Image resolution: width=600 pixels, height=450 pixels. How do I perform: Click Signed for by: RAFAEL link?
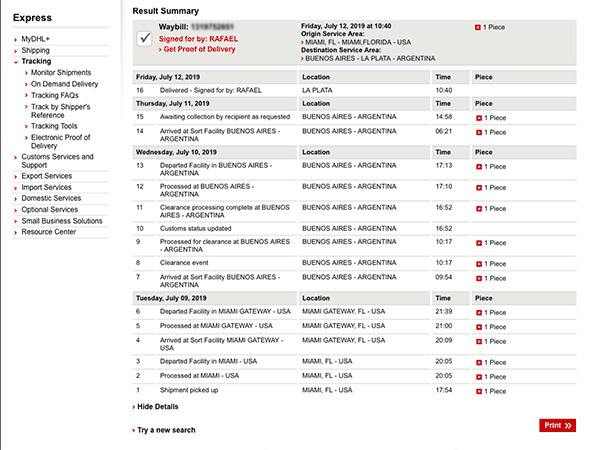coord(198,39)
